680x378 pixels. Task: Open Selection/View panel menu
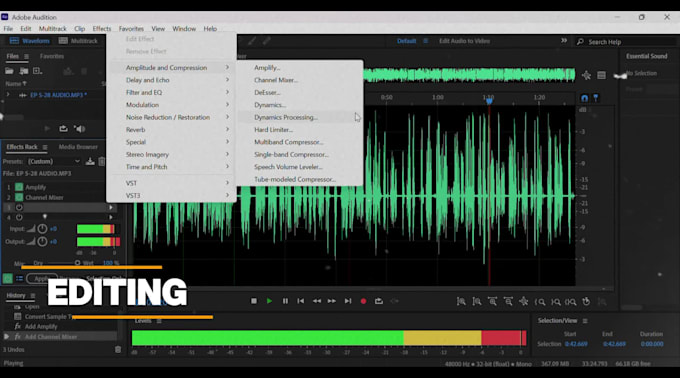click(x=585, y=321)
